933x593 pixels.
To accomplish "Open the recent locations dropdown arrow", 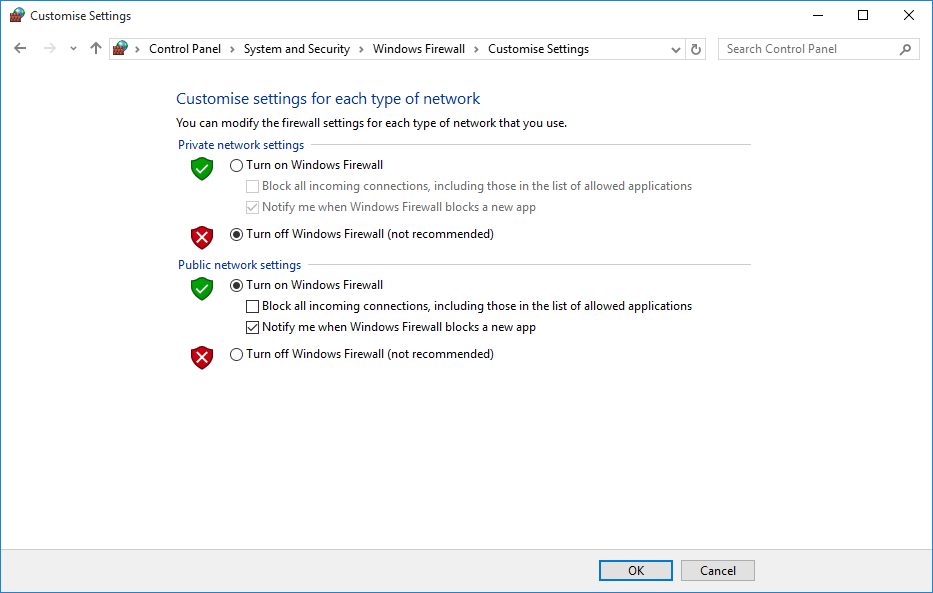I will point(73,49).
